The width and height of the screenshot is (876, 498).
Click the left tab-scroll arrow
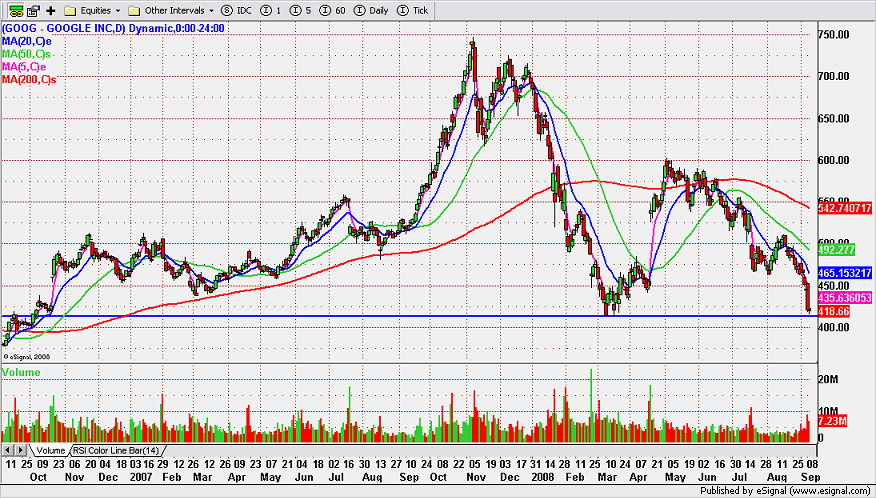point(7,449)
